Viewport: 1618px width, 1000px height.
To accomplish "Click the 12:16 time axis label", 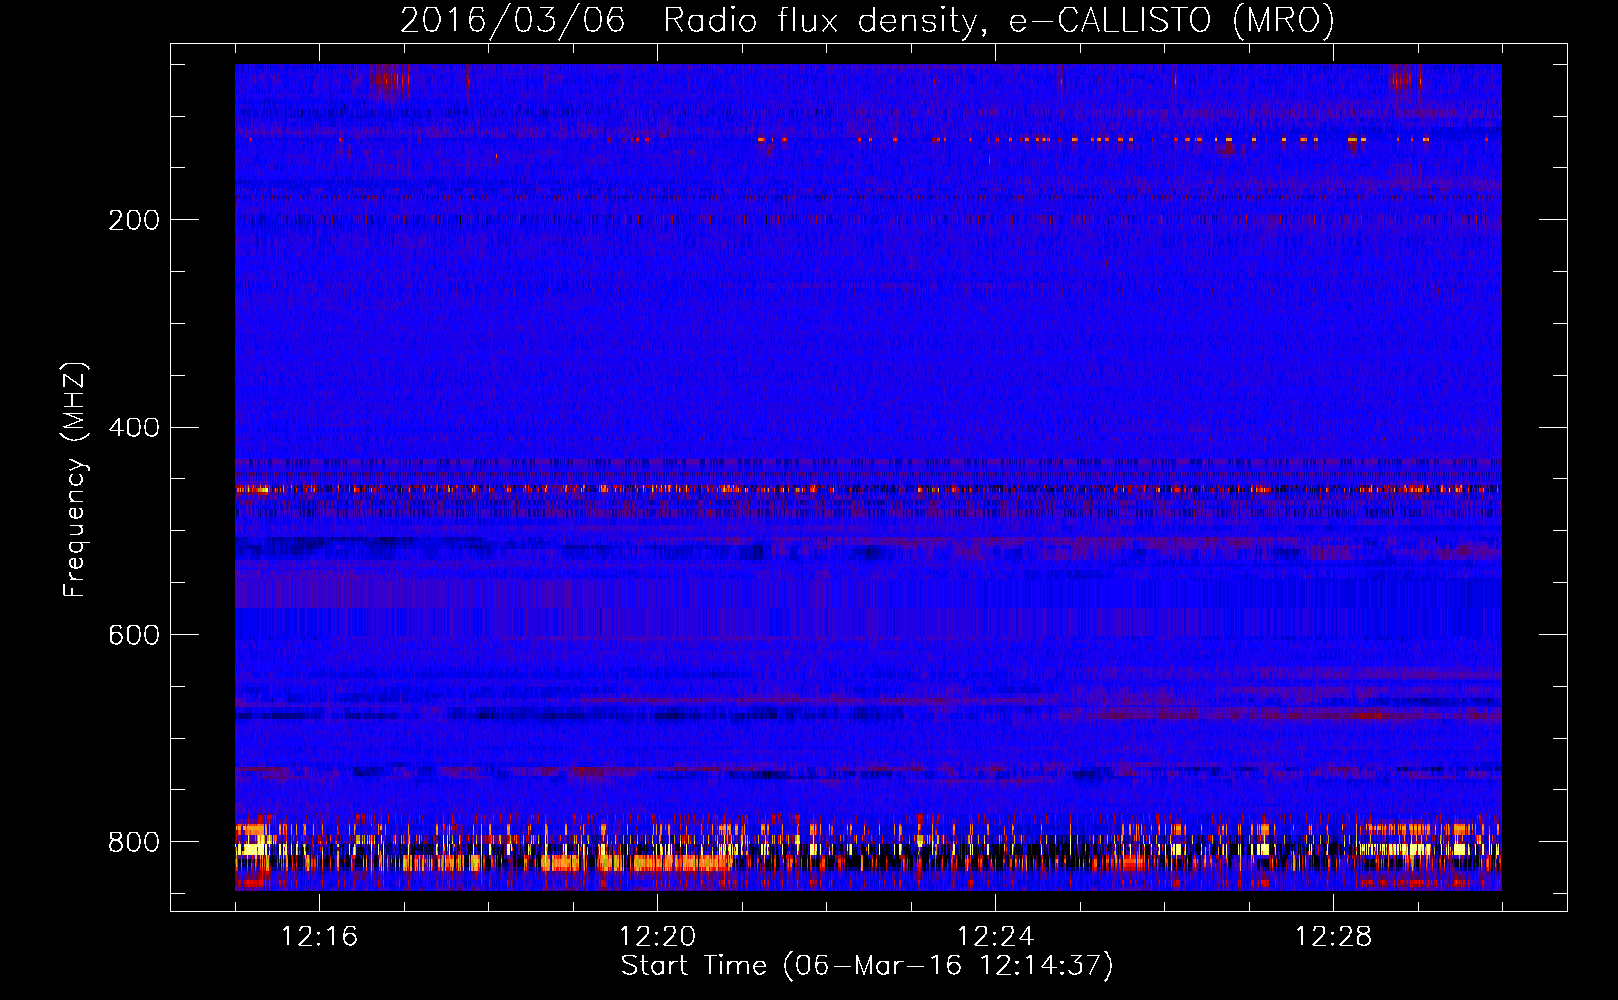I will (x=319, y=937).
